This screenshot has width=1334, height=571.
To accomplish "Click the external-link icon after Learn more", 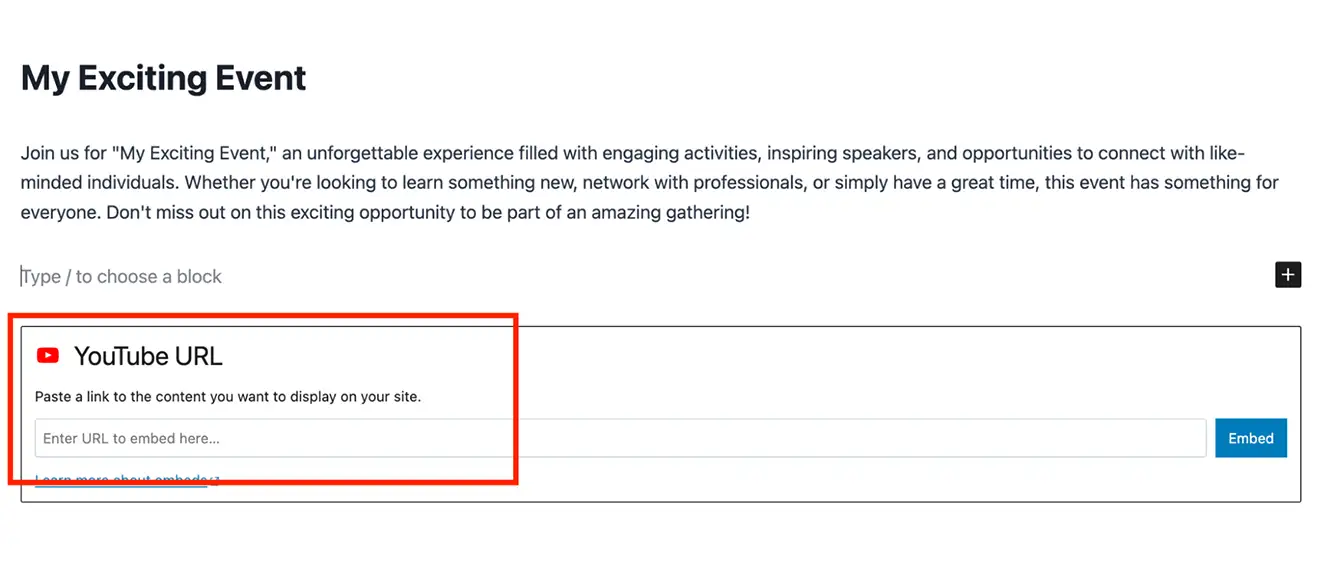I will (215, 481).
